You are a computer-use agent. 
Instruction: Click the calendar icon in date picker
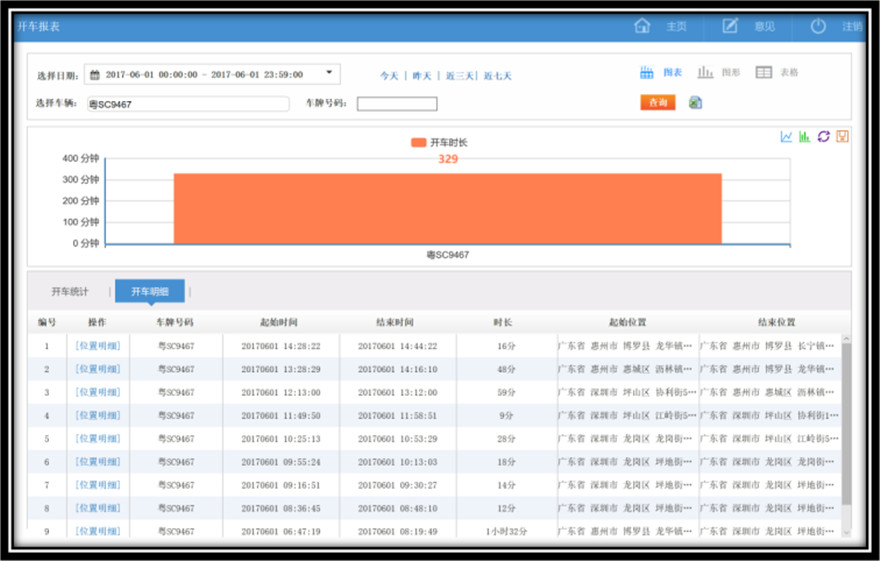tap(95, 74)
